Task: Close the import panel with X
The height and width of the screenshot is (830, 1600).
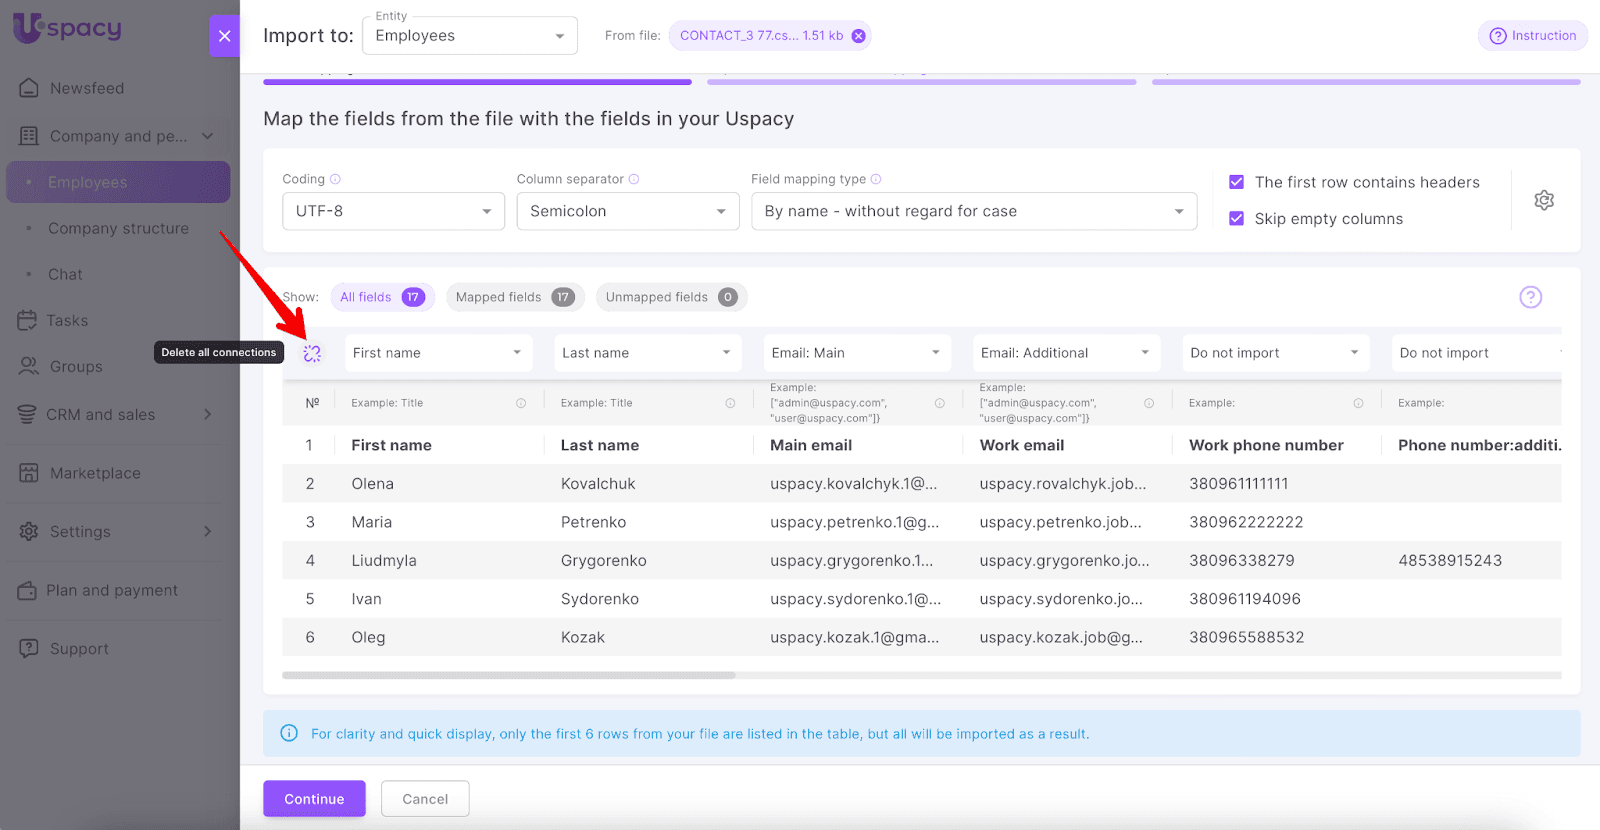Action: (x=224, y=36)
